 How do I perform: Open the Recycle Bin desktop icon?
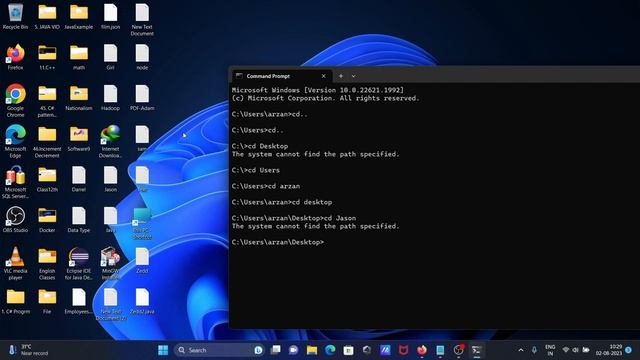click(x=16, y=16)
